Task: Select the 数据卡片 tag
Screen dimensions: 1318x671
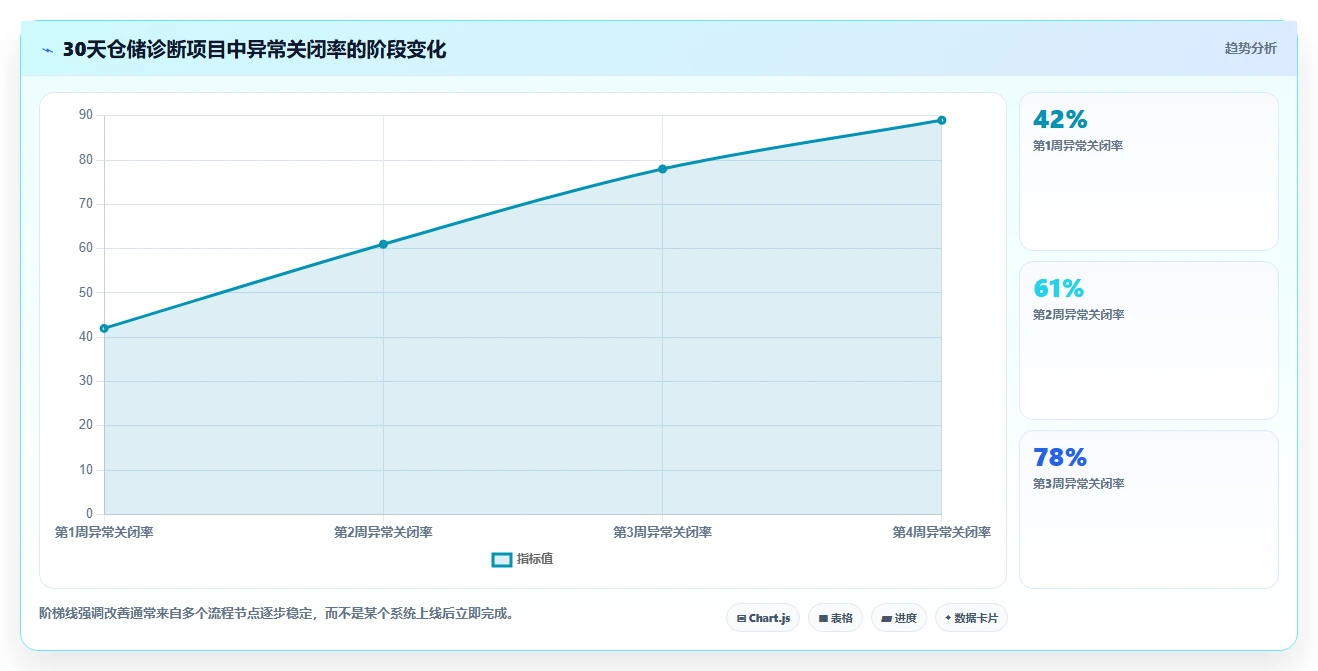Action: (971, 618)
